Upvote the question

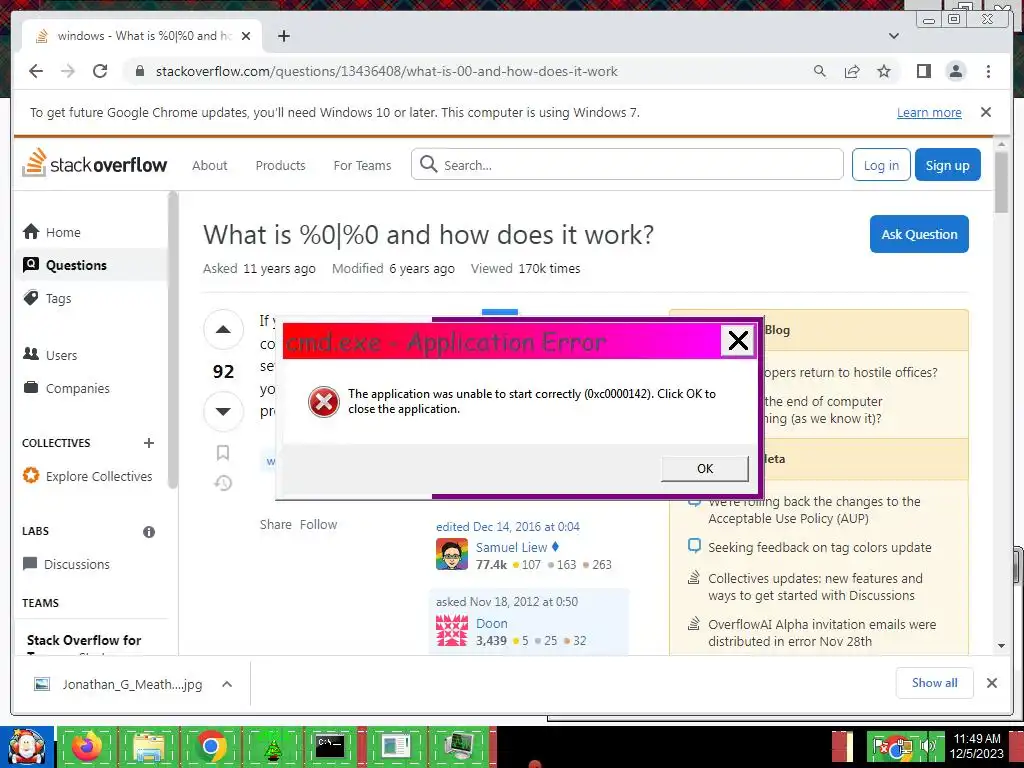click(223, 329)
